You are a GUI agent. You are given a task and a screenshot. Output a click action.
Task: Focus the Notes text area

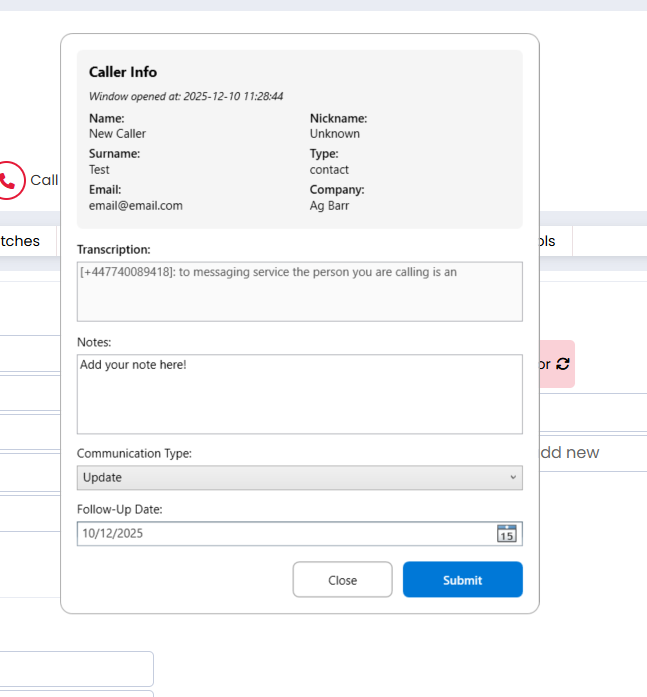[299, 394]
